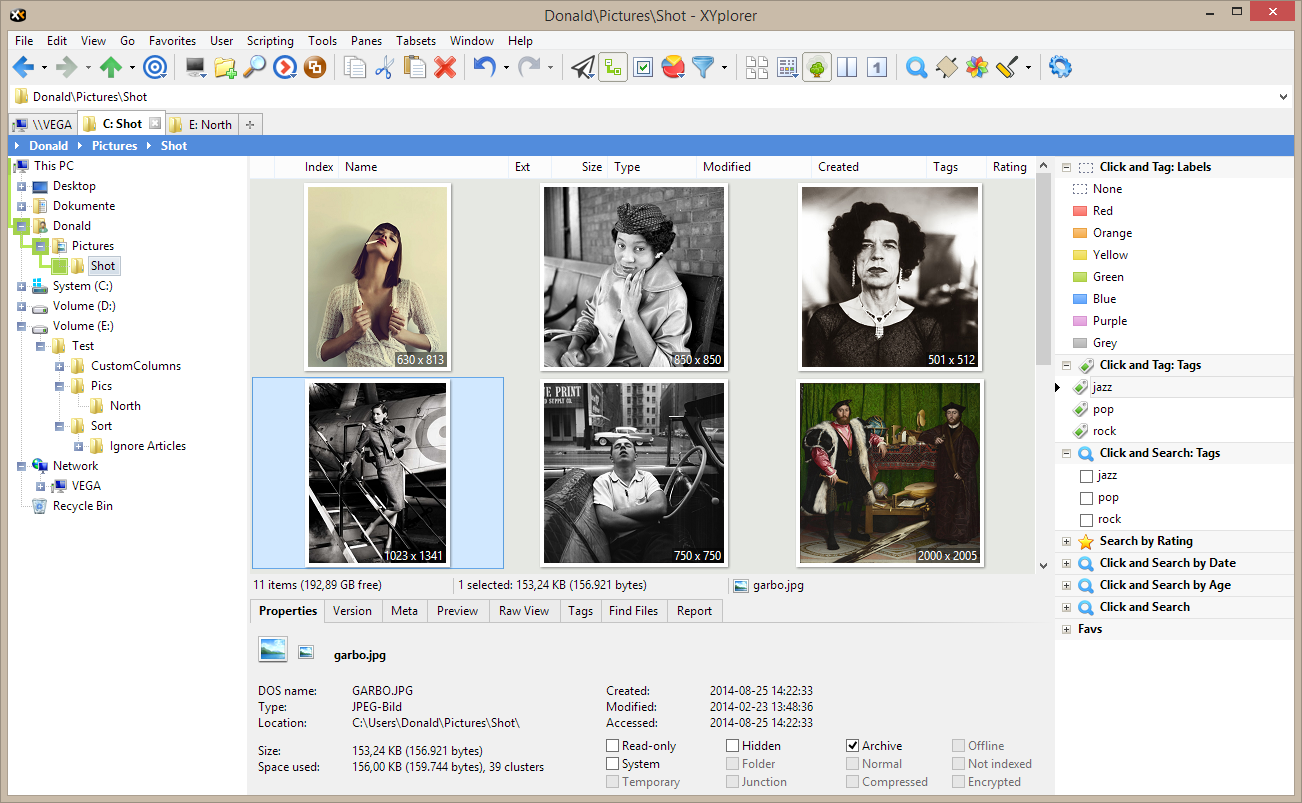Select the 2000 x 2005 painting thumbnail
This screenshot has width=1302, height=803.
pos(890,472)
